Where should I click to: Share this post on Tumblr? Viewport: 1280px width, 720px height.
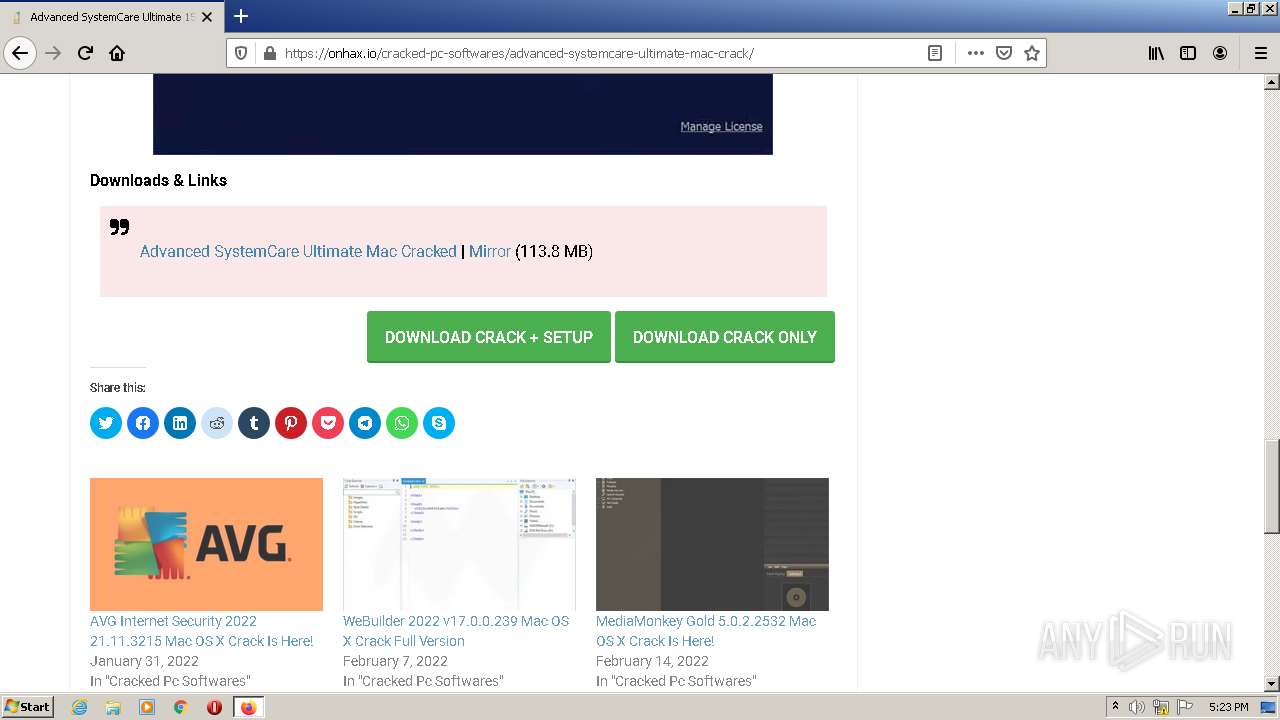click(254, 423)
